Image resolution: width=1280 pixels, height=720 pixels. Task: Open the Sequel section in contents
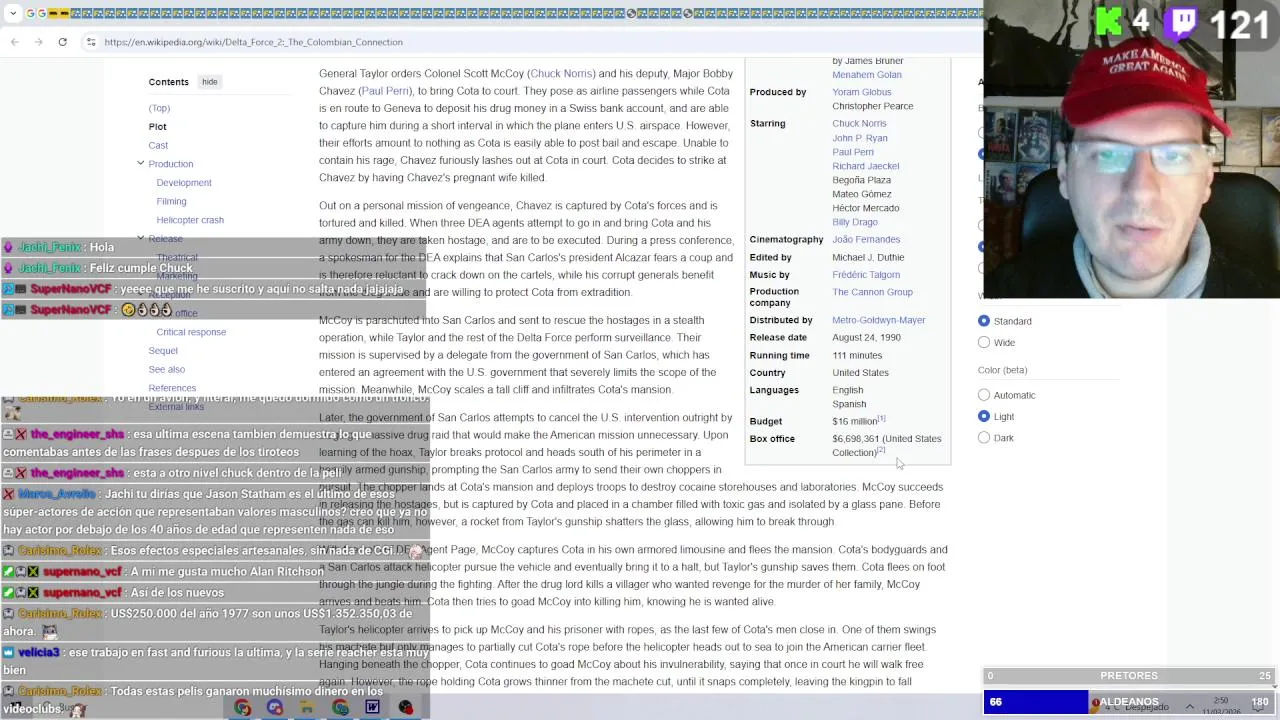tap(163, 351)
